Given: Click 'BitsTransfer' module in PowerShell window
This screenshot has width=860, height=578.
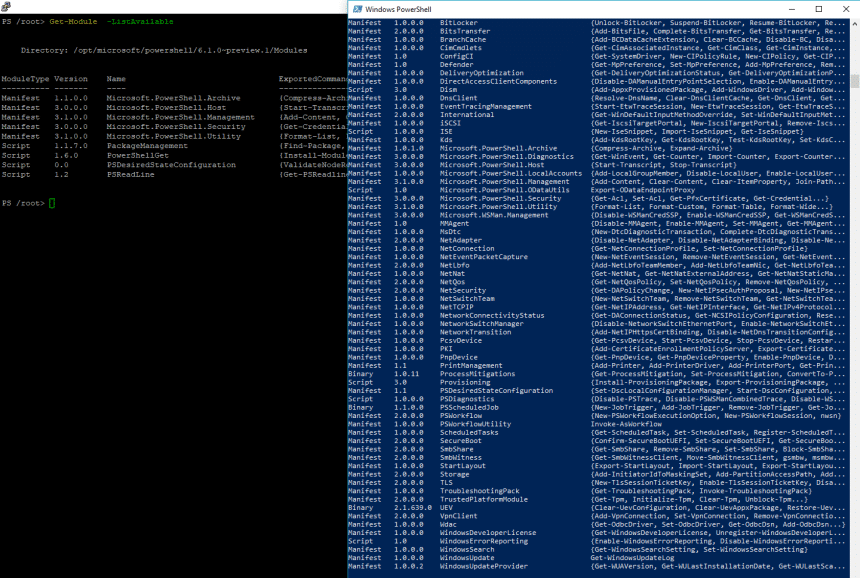Looking at the screenshot, I should (x=465, y=31).
